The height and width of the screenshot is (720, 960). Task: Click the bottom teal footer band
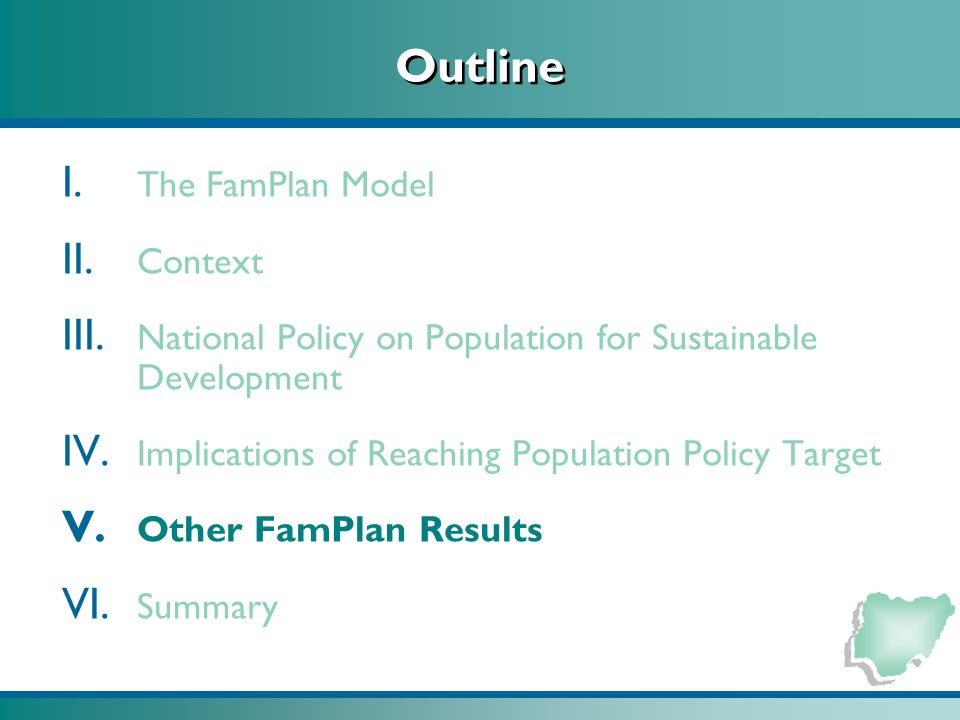point(480,709)
